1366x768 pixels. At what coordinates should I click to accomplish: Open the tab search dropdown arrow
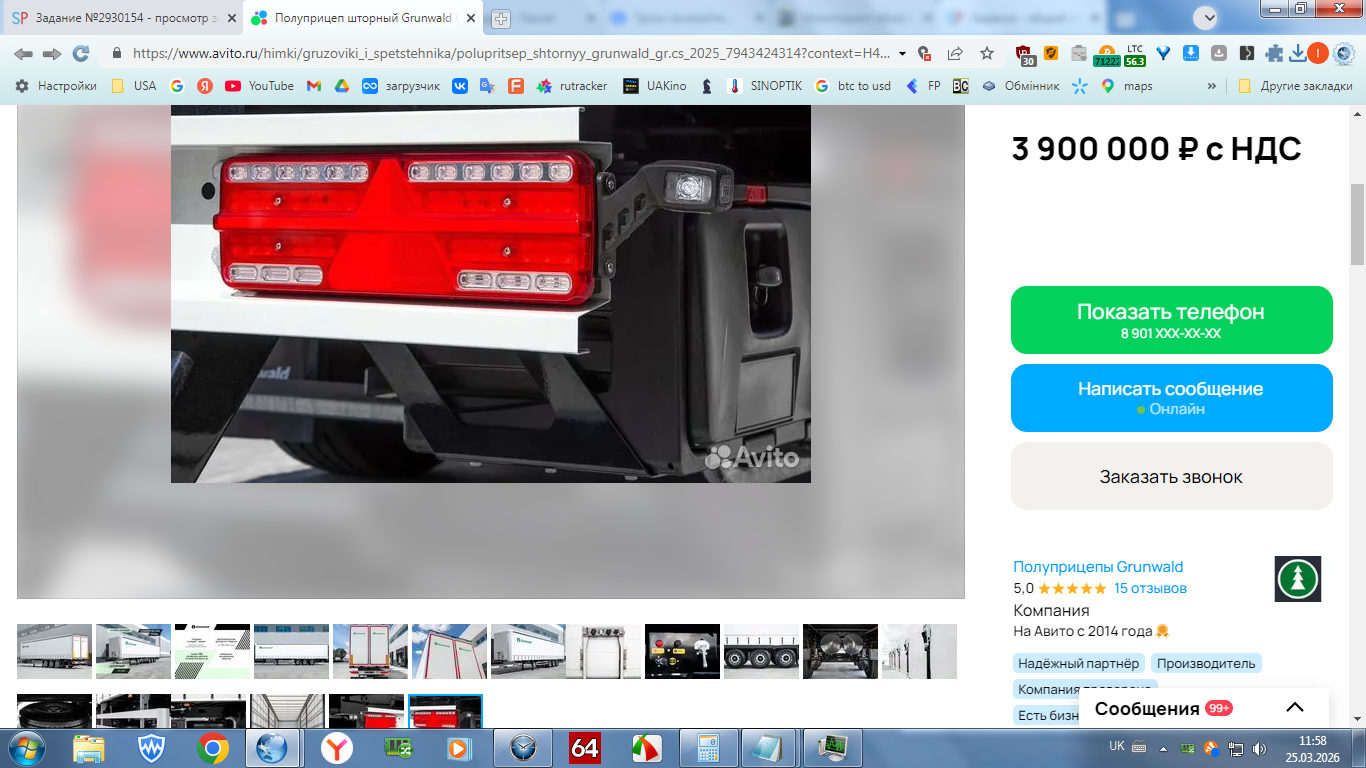click(x=1207, y=17)
